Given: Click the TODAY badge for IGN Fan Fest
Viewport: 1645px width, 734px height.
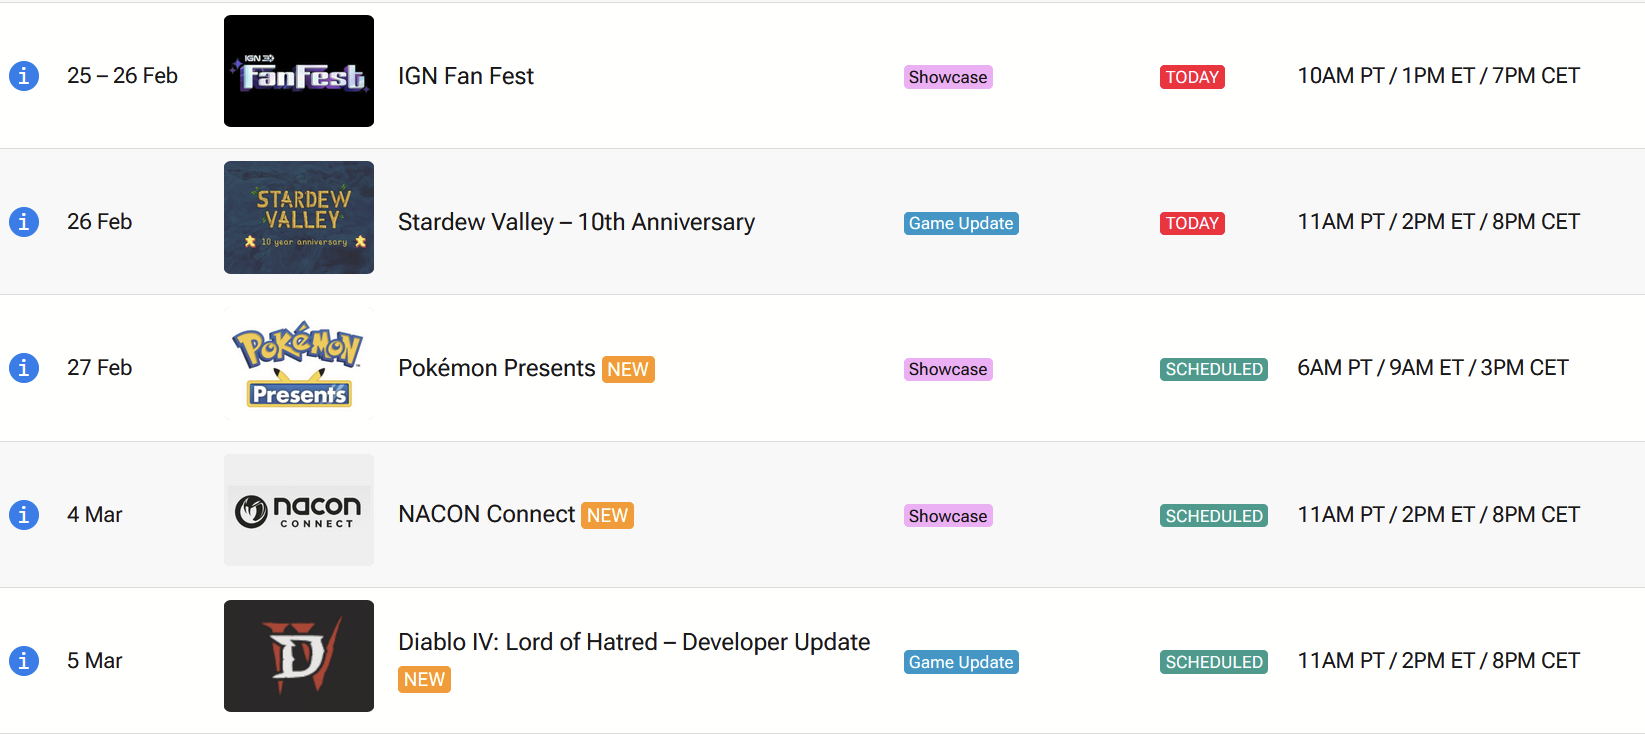Looking at the screenshot, I should click(1192, 77).
